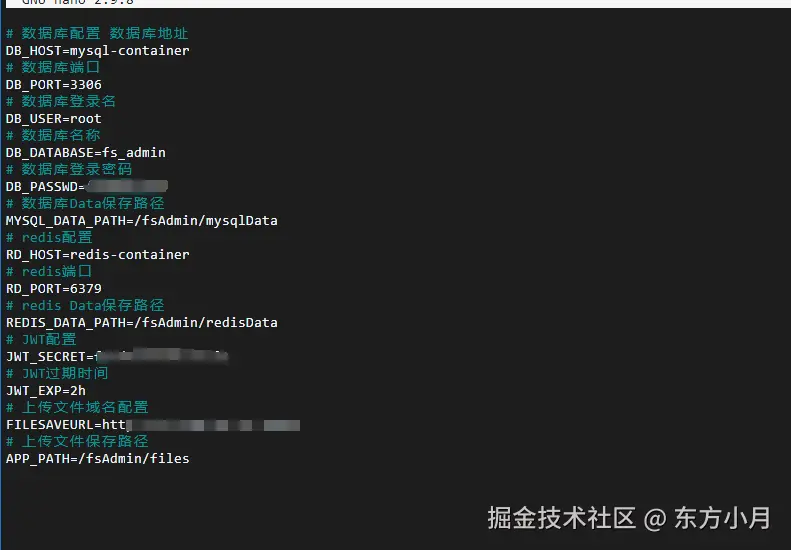Viewport: 791px width, 550px height.
Task: Click the '# 数据库配置 数据库地址' comment
Action: click(x=96, y=33)
